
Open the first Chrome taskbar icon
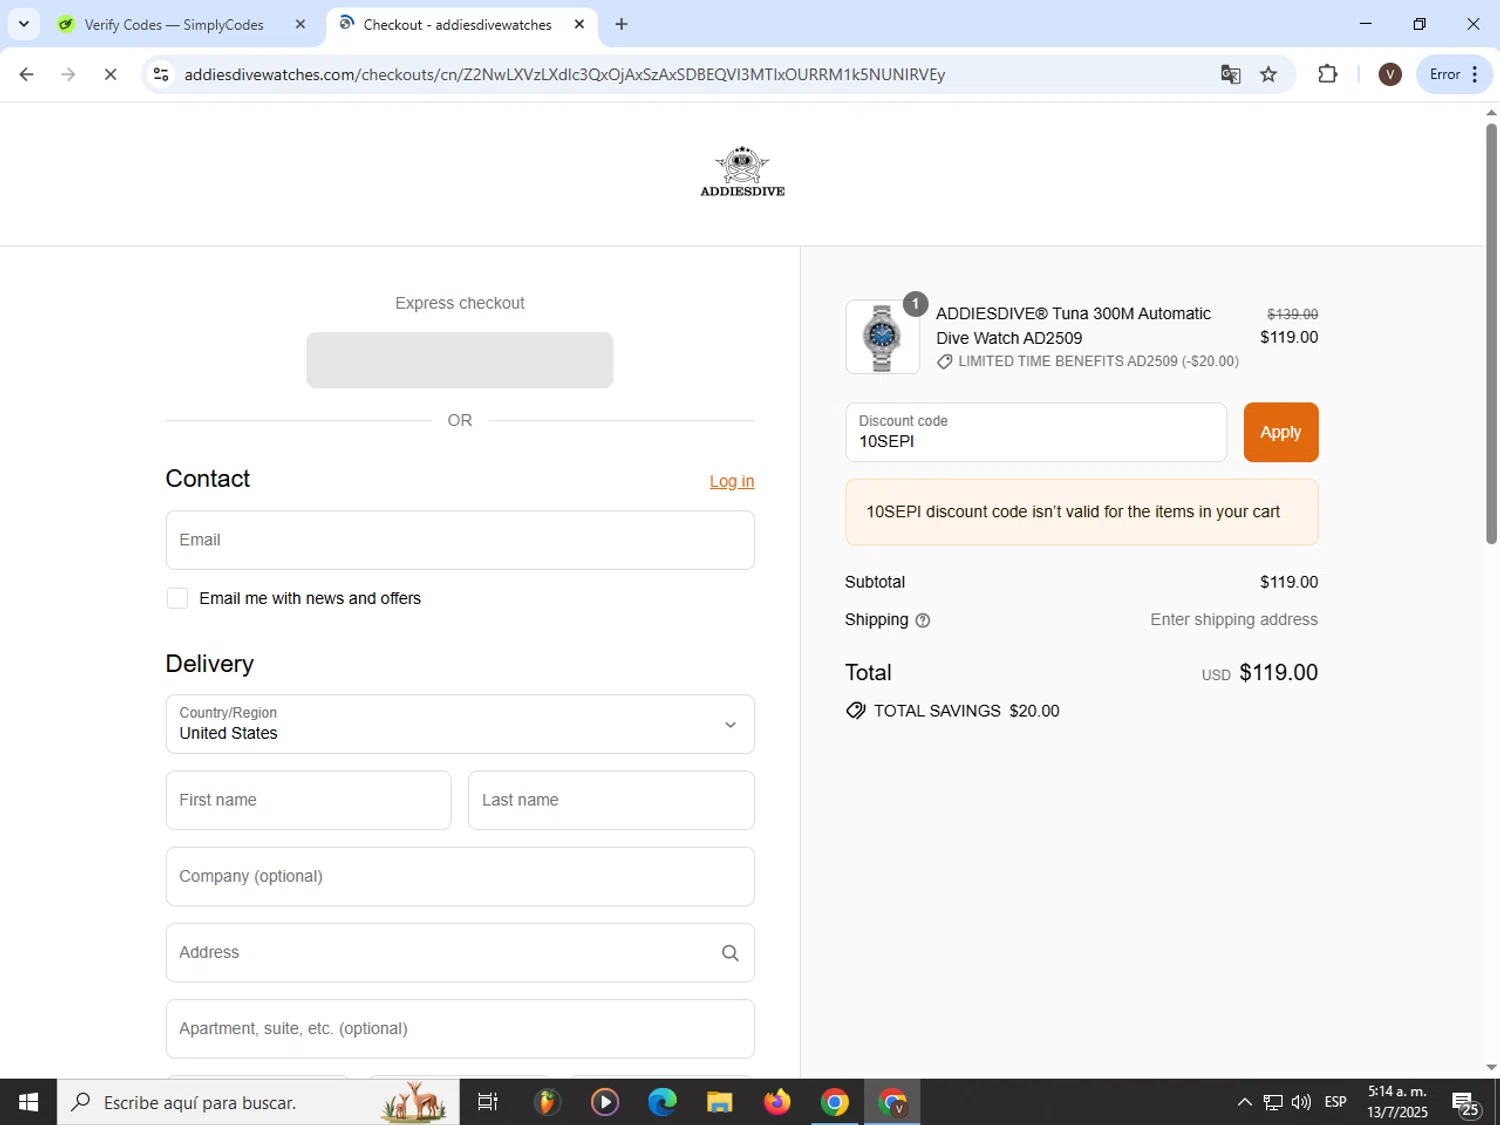tap(834, 1102)
